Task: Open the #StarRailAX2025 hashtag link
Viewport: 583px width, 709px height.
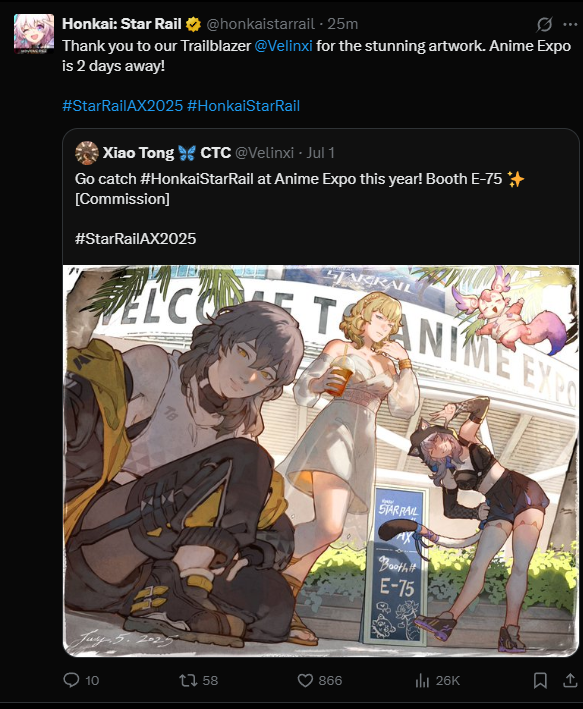Action: pos(123,106)
